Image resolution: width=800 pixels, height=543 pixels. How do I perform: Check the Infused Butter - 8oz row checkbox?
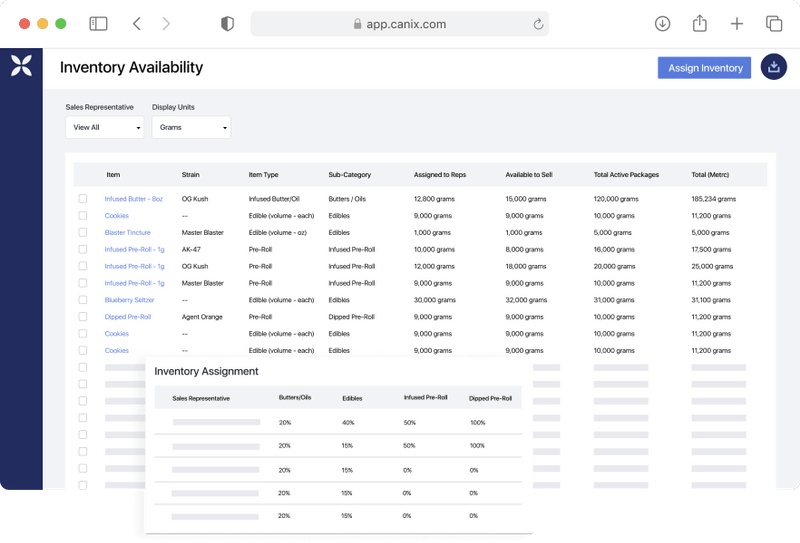[x=83, y=199]
